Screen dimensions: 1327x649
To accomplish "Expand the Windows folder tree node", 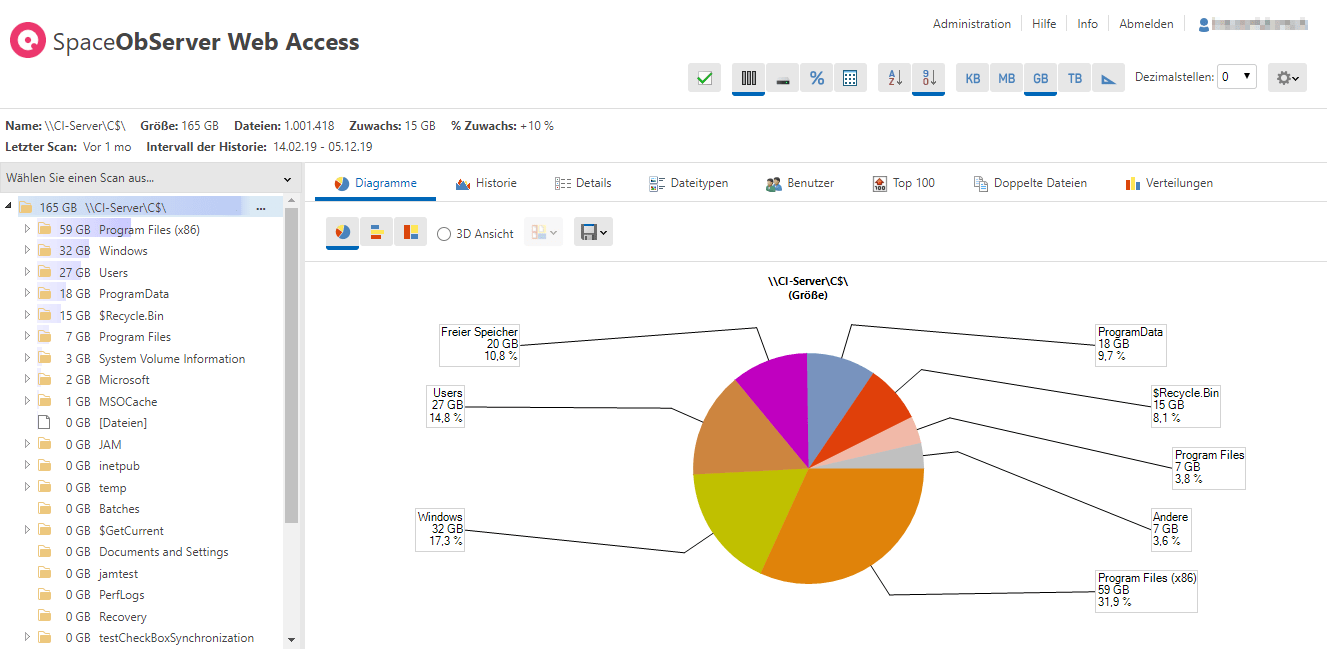I will 27,251.
